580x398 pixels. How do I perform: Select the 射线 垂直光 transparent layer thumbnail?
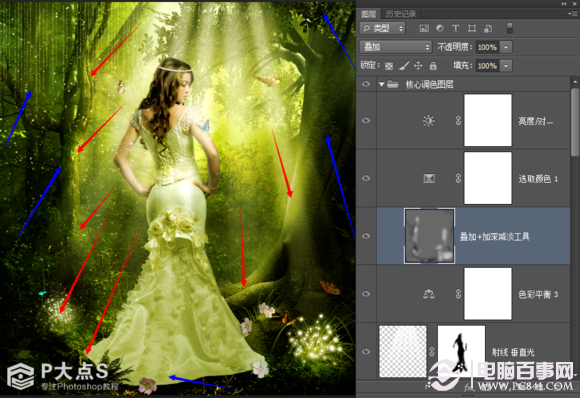tap(403, 351)
